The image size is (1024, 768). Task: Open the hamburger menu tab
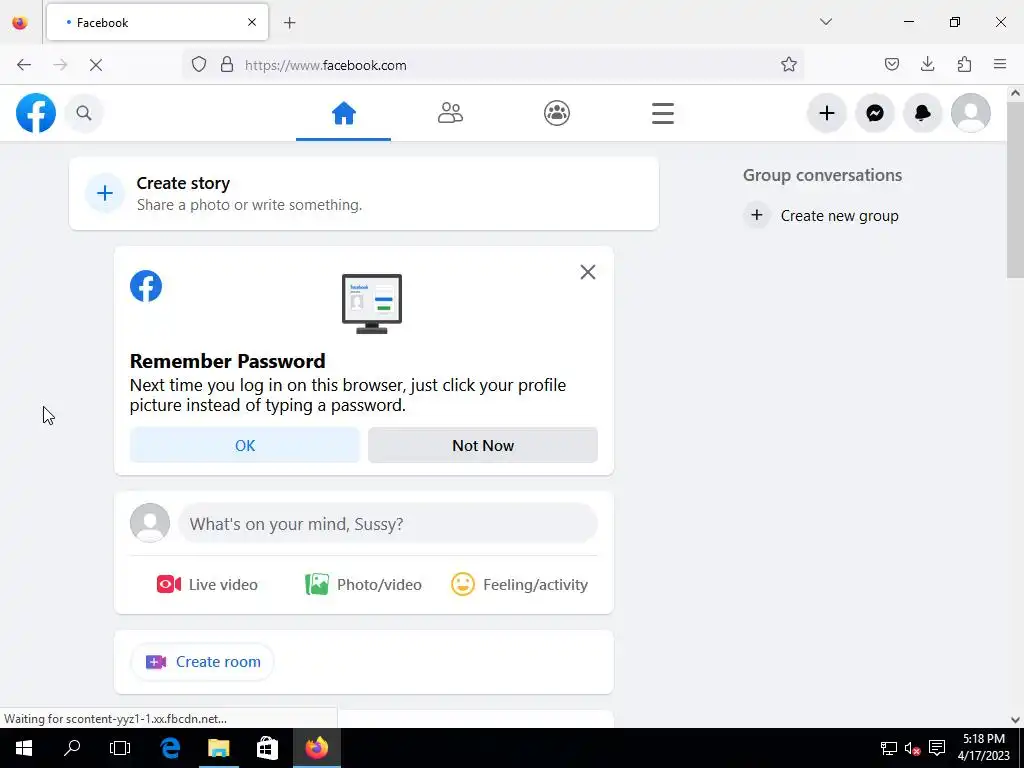tap(663, 114)
